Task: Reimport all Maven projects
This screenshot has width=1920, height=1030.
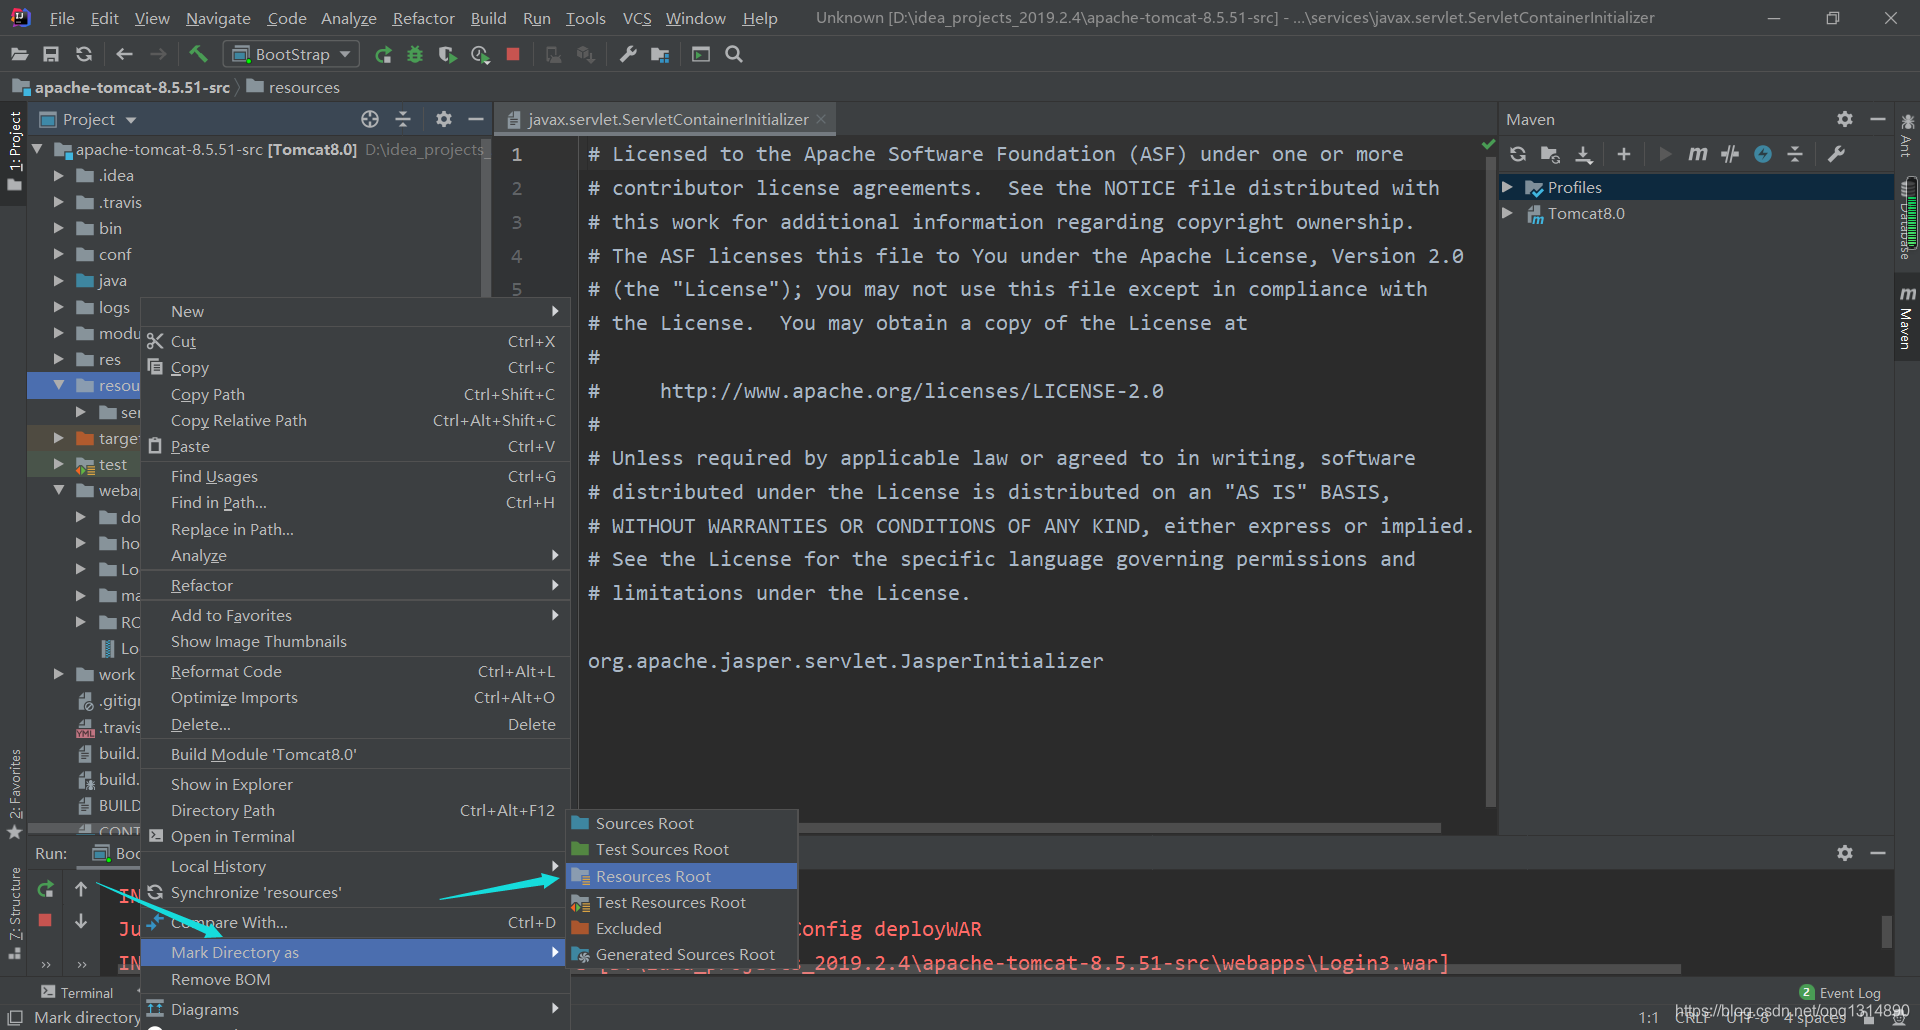Action: coord(1518,154)
